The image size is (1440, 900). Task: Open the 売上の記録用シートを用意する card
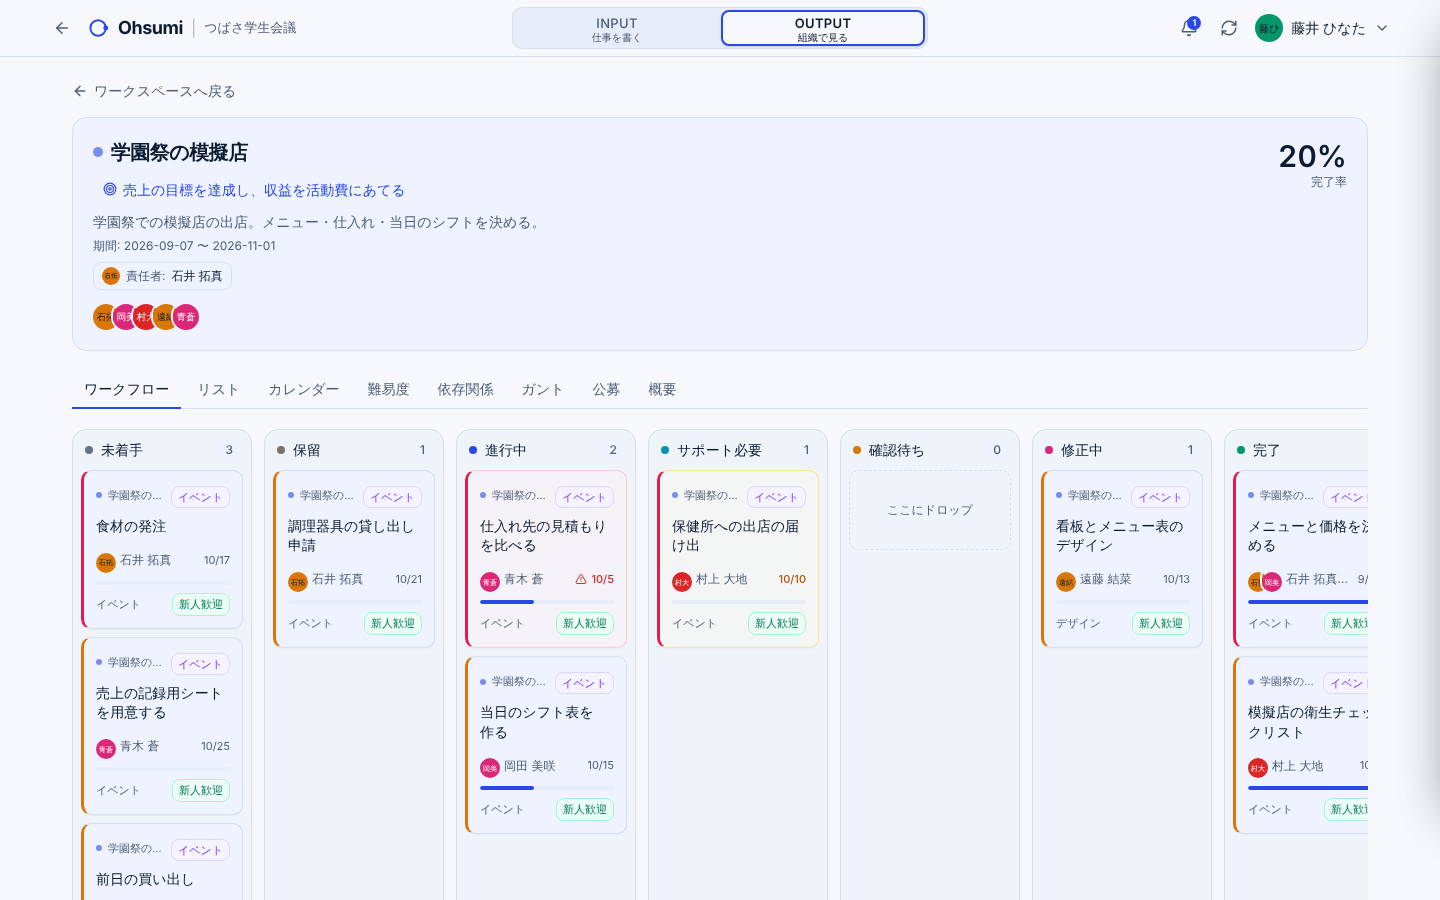click(x=162, y=726)
